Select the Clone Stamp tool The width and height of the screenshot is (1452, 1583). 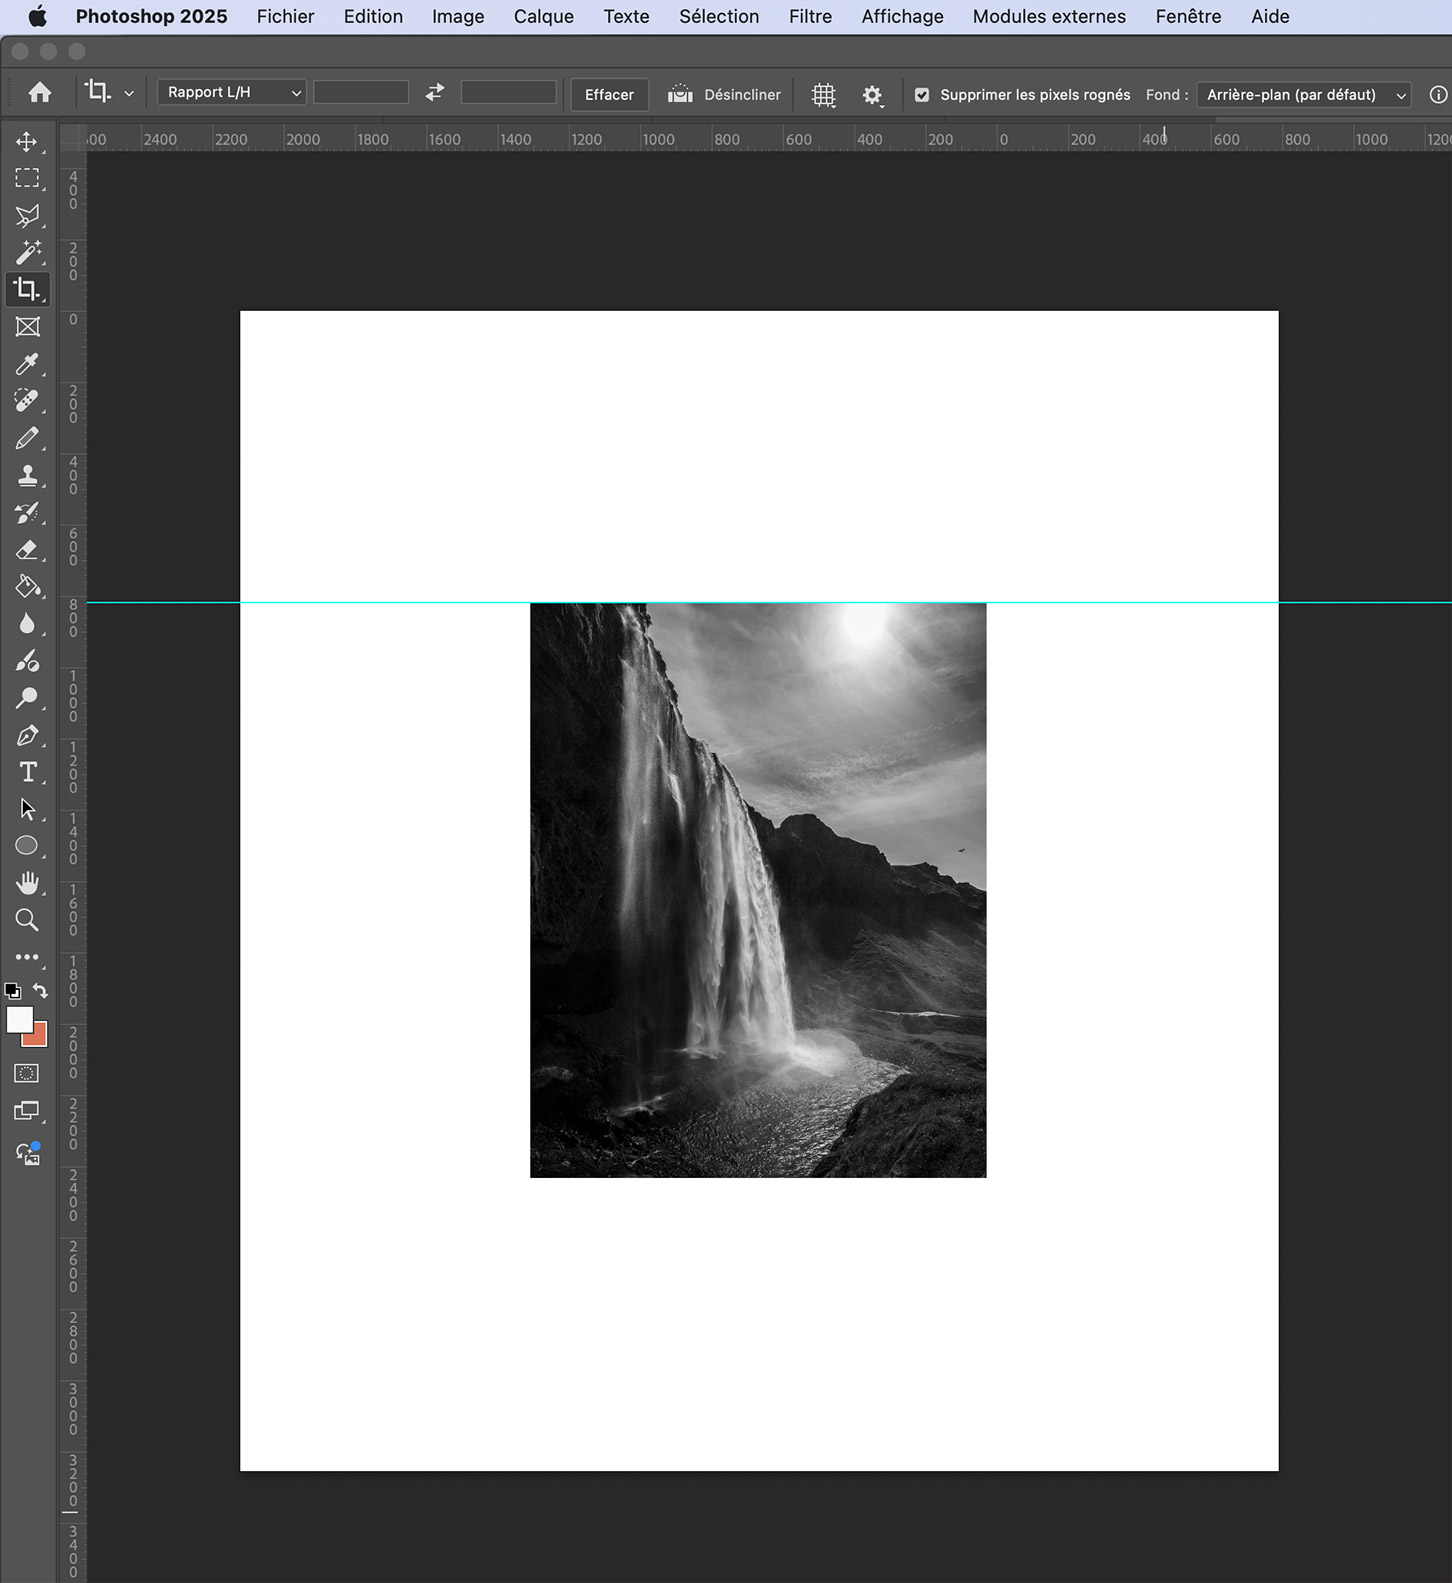click(x=27, y=476)
